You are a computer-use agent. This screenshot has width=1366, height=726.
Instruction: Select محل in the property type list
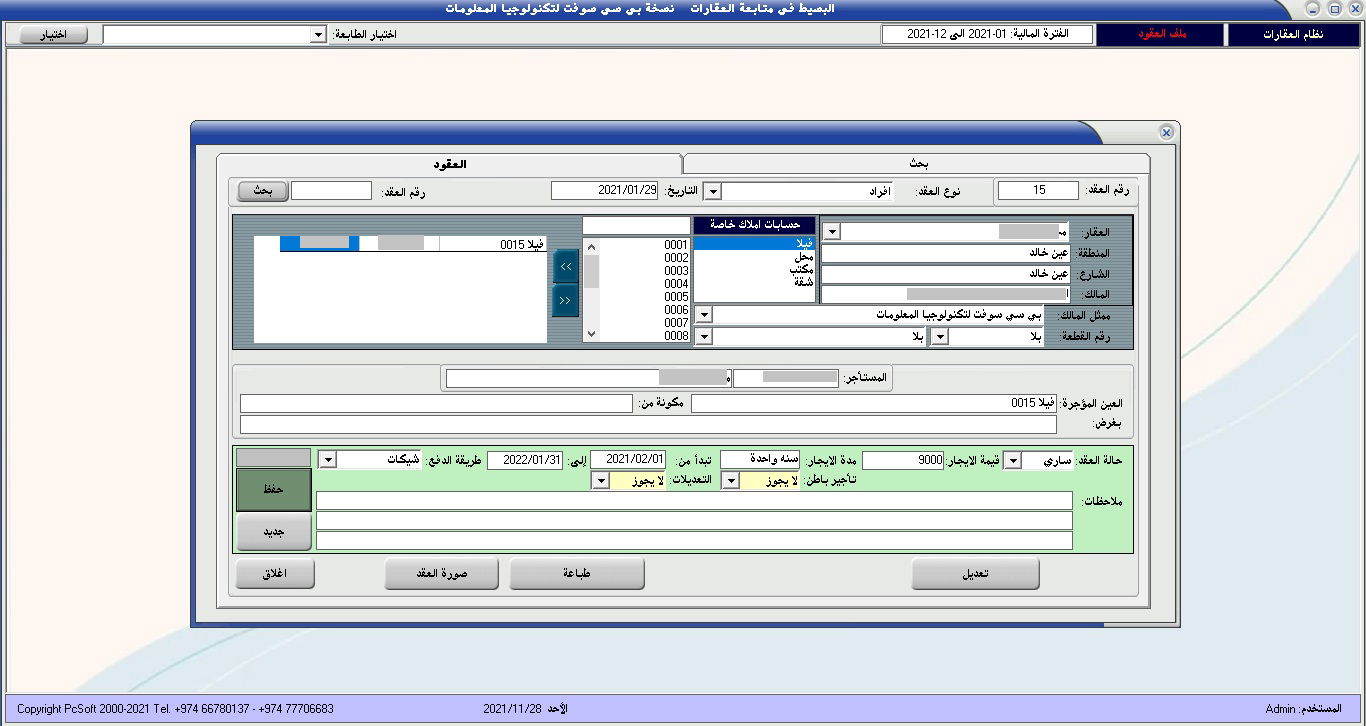click(x=803, y=257)
